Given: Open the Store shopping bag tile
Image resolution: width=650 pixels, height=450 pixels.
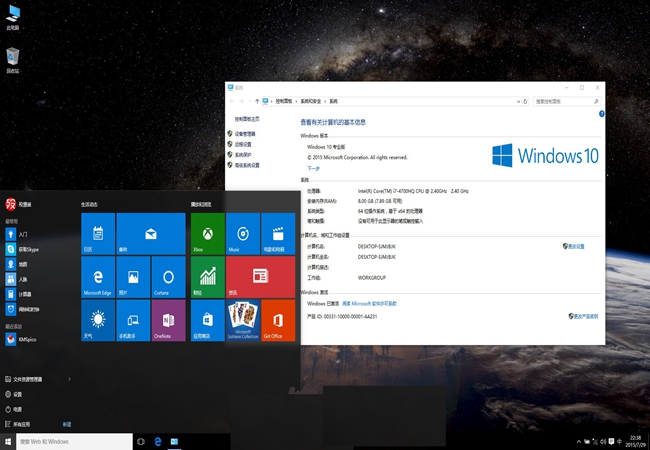Looking at the screenshot, I should click(208, 320).
